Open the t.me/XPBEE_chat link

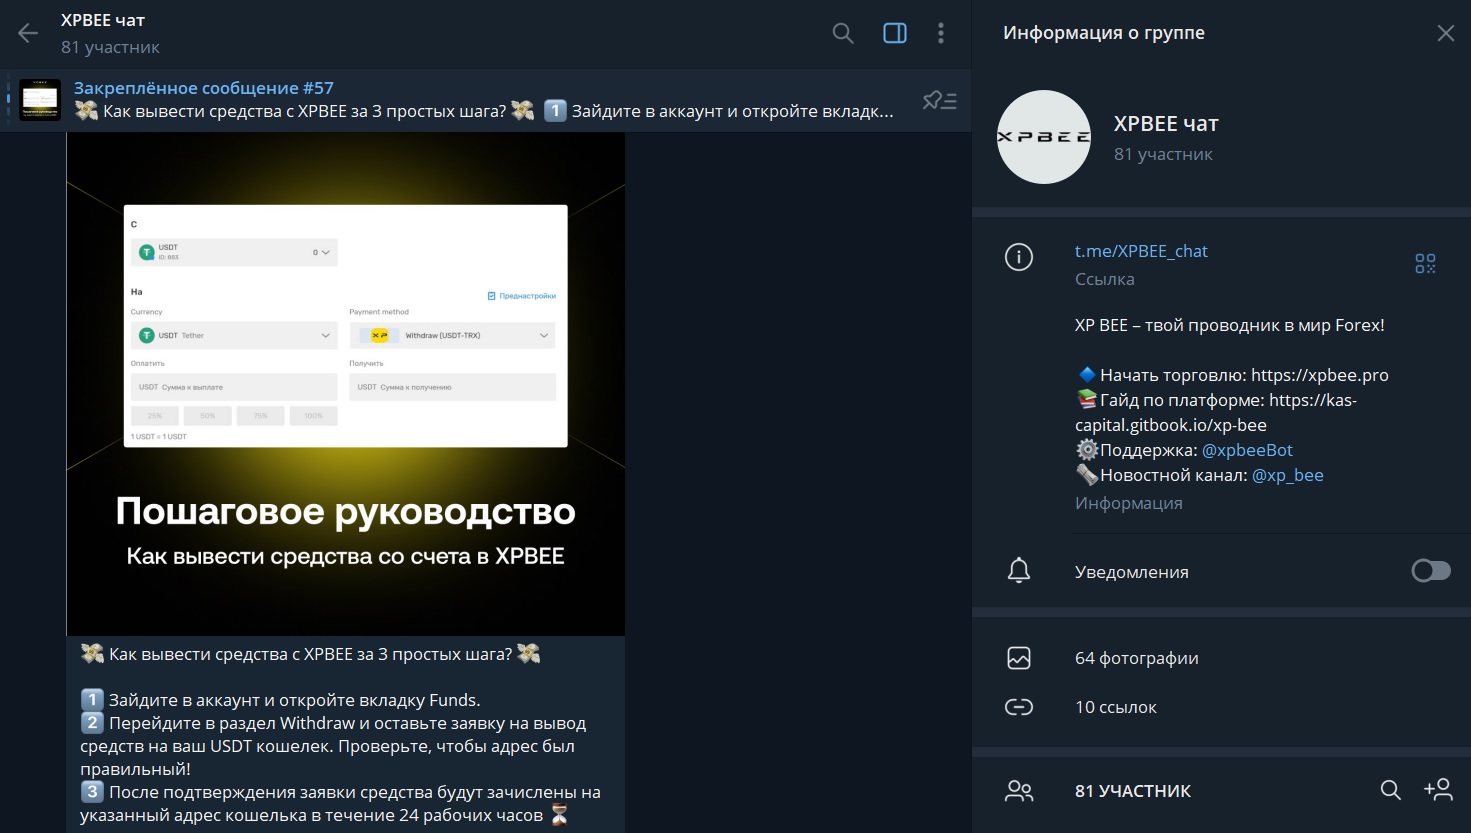coord(1141,251)
